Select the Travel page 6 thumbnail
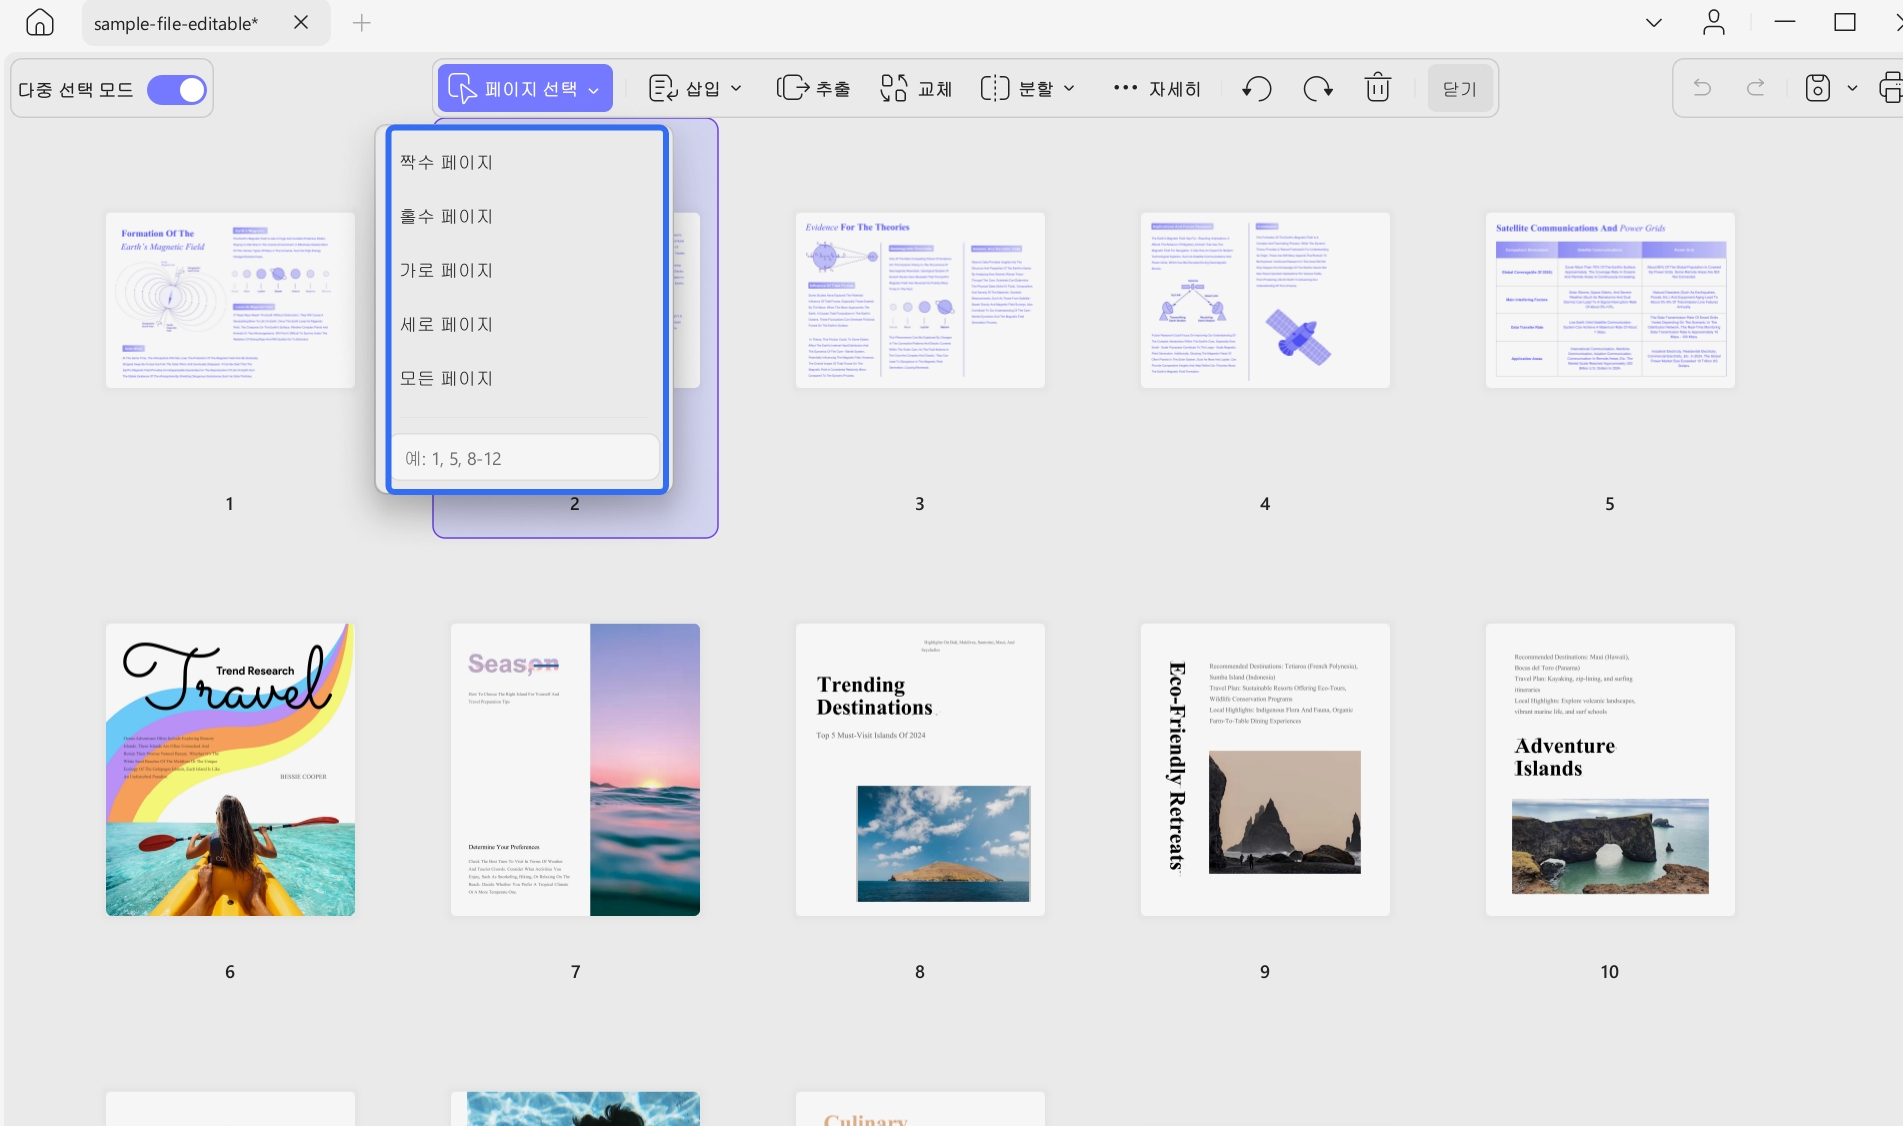This screenshot has height=1126, width=1903. pos(230,770)
